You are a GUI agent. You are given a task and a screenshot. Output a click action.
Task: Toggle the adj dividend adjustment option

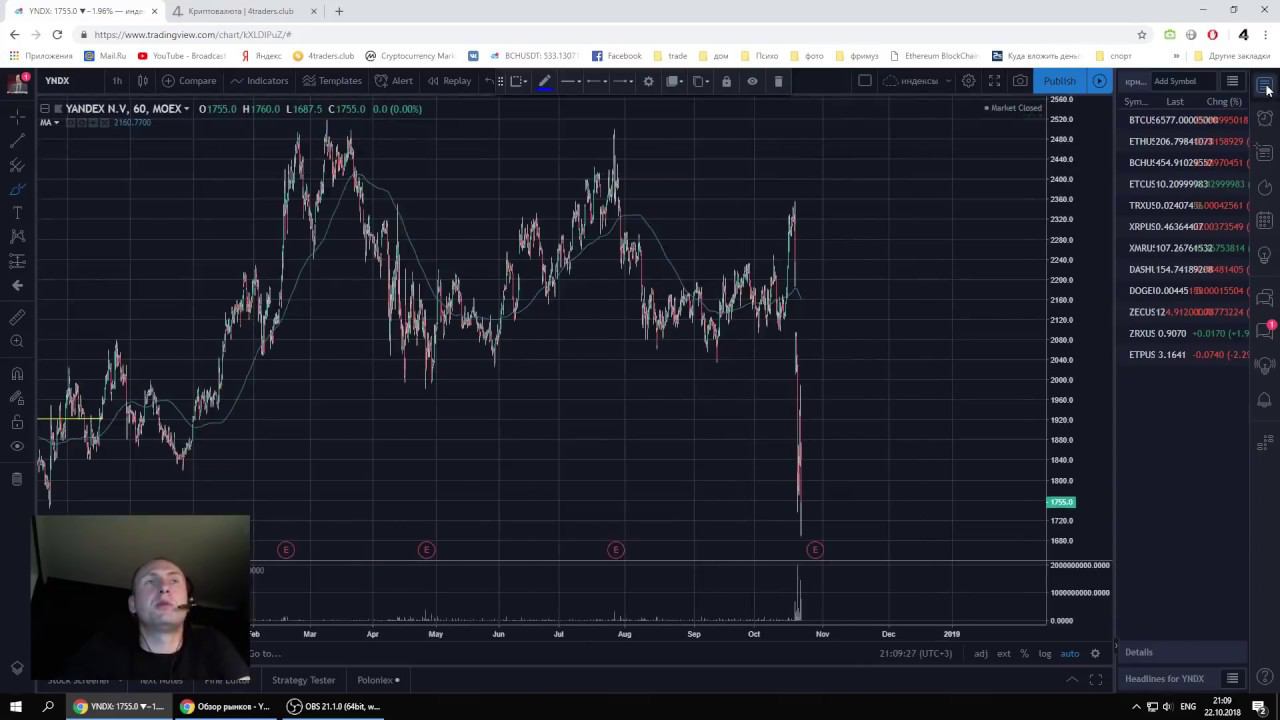pyautogui.click(x=981, y=654)
